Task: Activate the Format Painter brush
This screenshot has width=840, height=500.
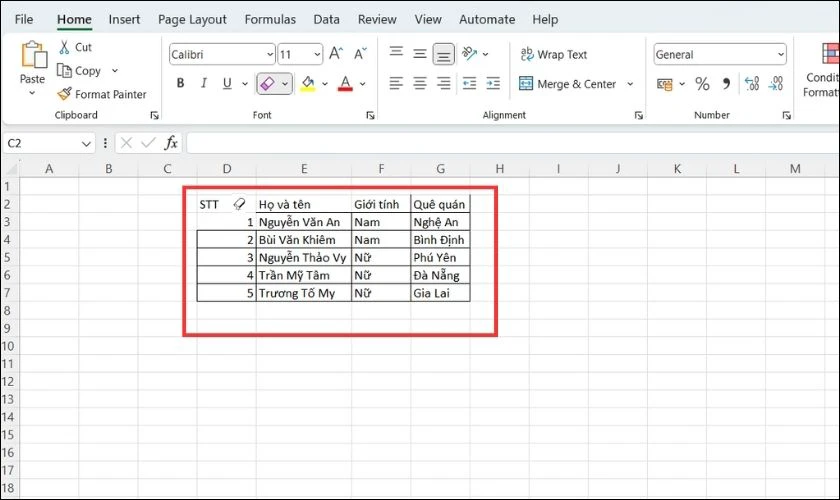Action: point(64,94)
